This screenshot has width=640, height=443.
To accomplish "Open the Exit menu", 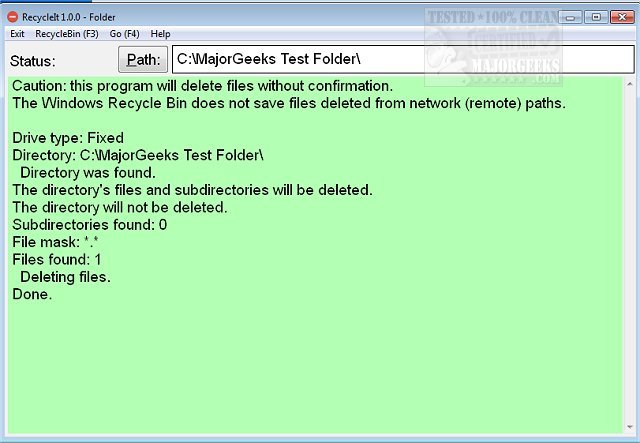I will pos(17,34).
